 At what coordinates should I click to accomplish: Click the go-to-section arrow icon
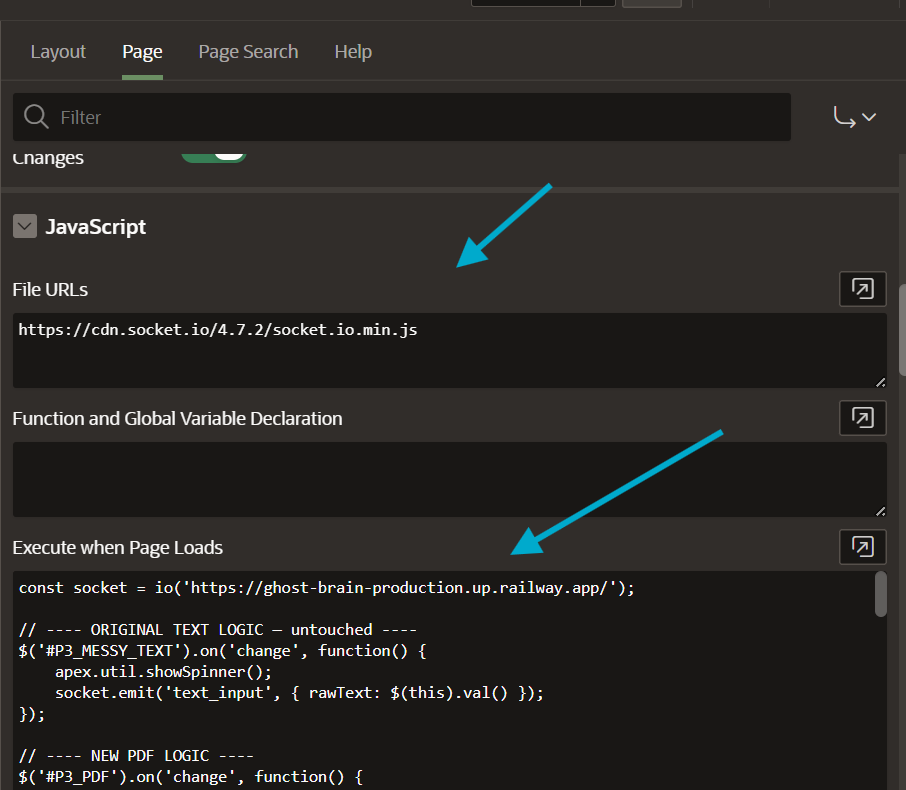[843, 116]
